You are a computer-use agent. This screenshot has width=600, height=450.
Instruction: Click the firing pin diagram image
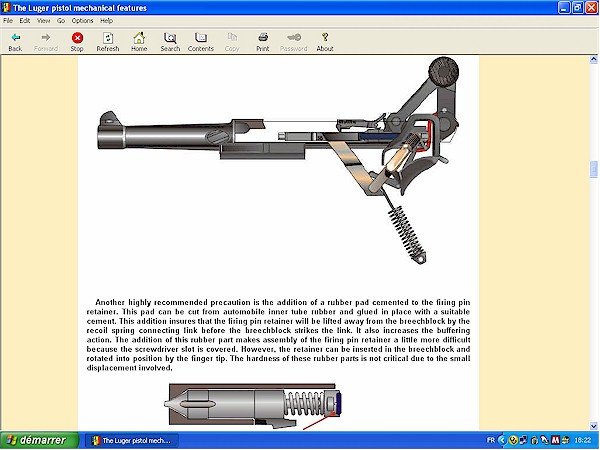(253, 406)
